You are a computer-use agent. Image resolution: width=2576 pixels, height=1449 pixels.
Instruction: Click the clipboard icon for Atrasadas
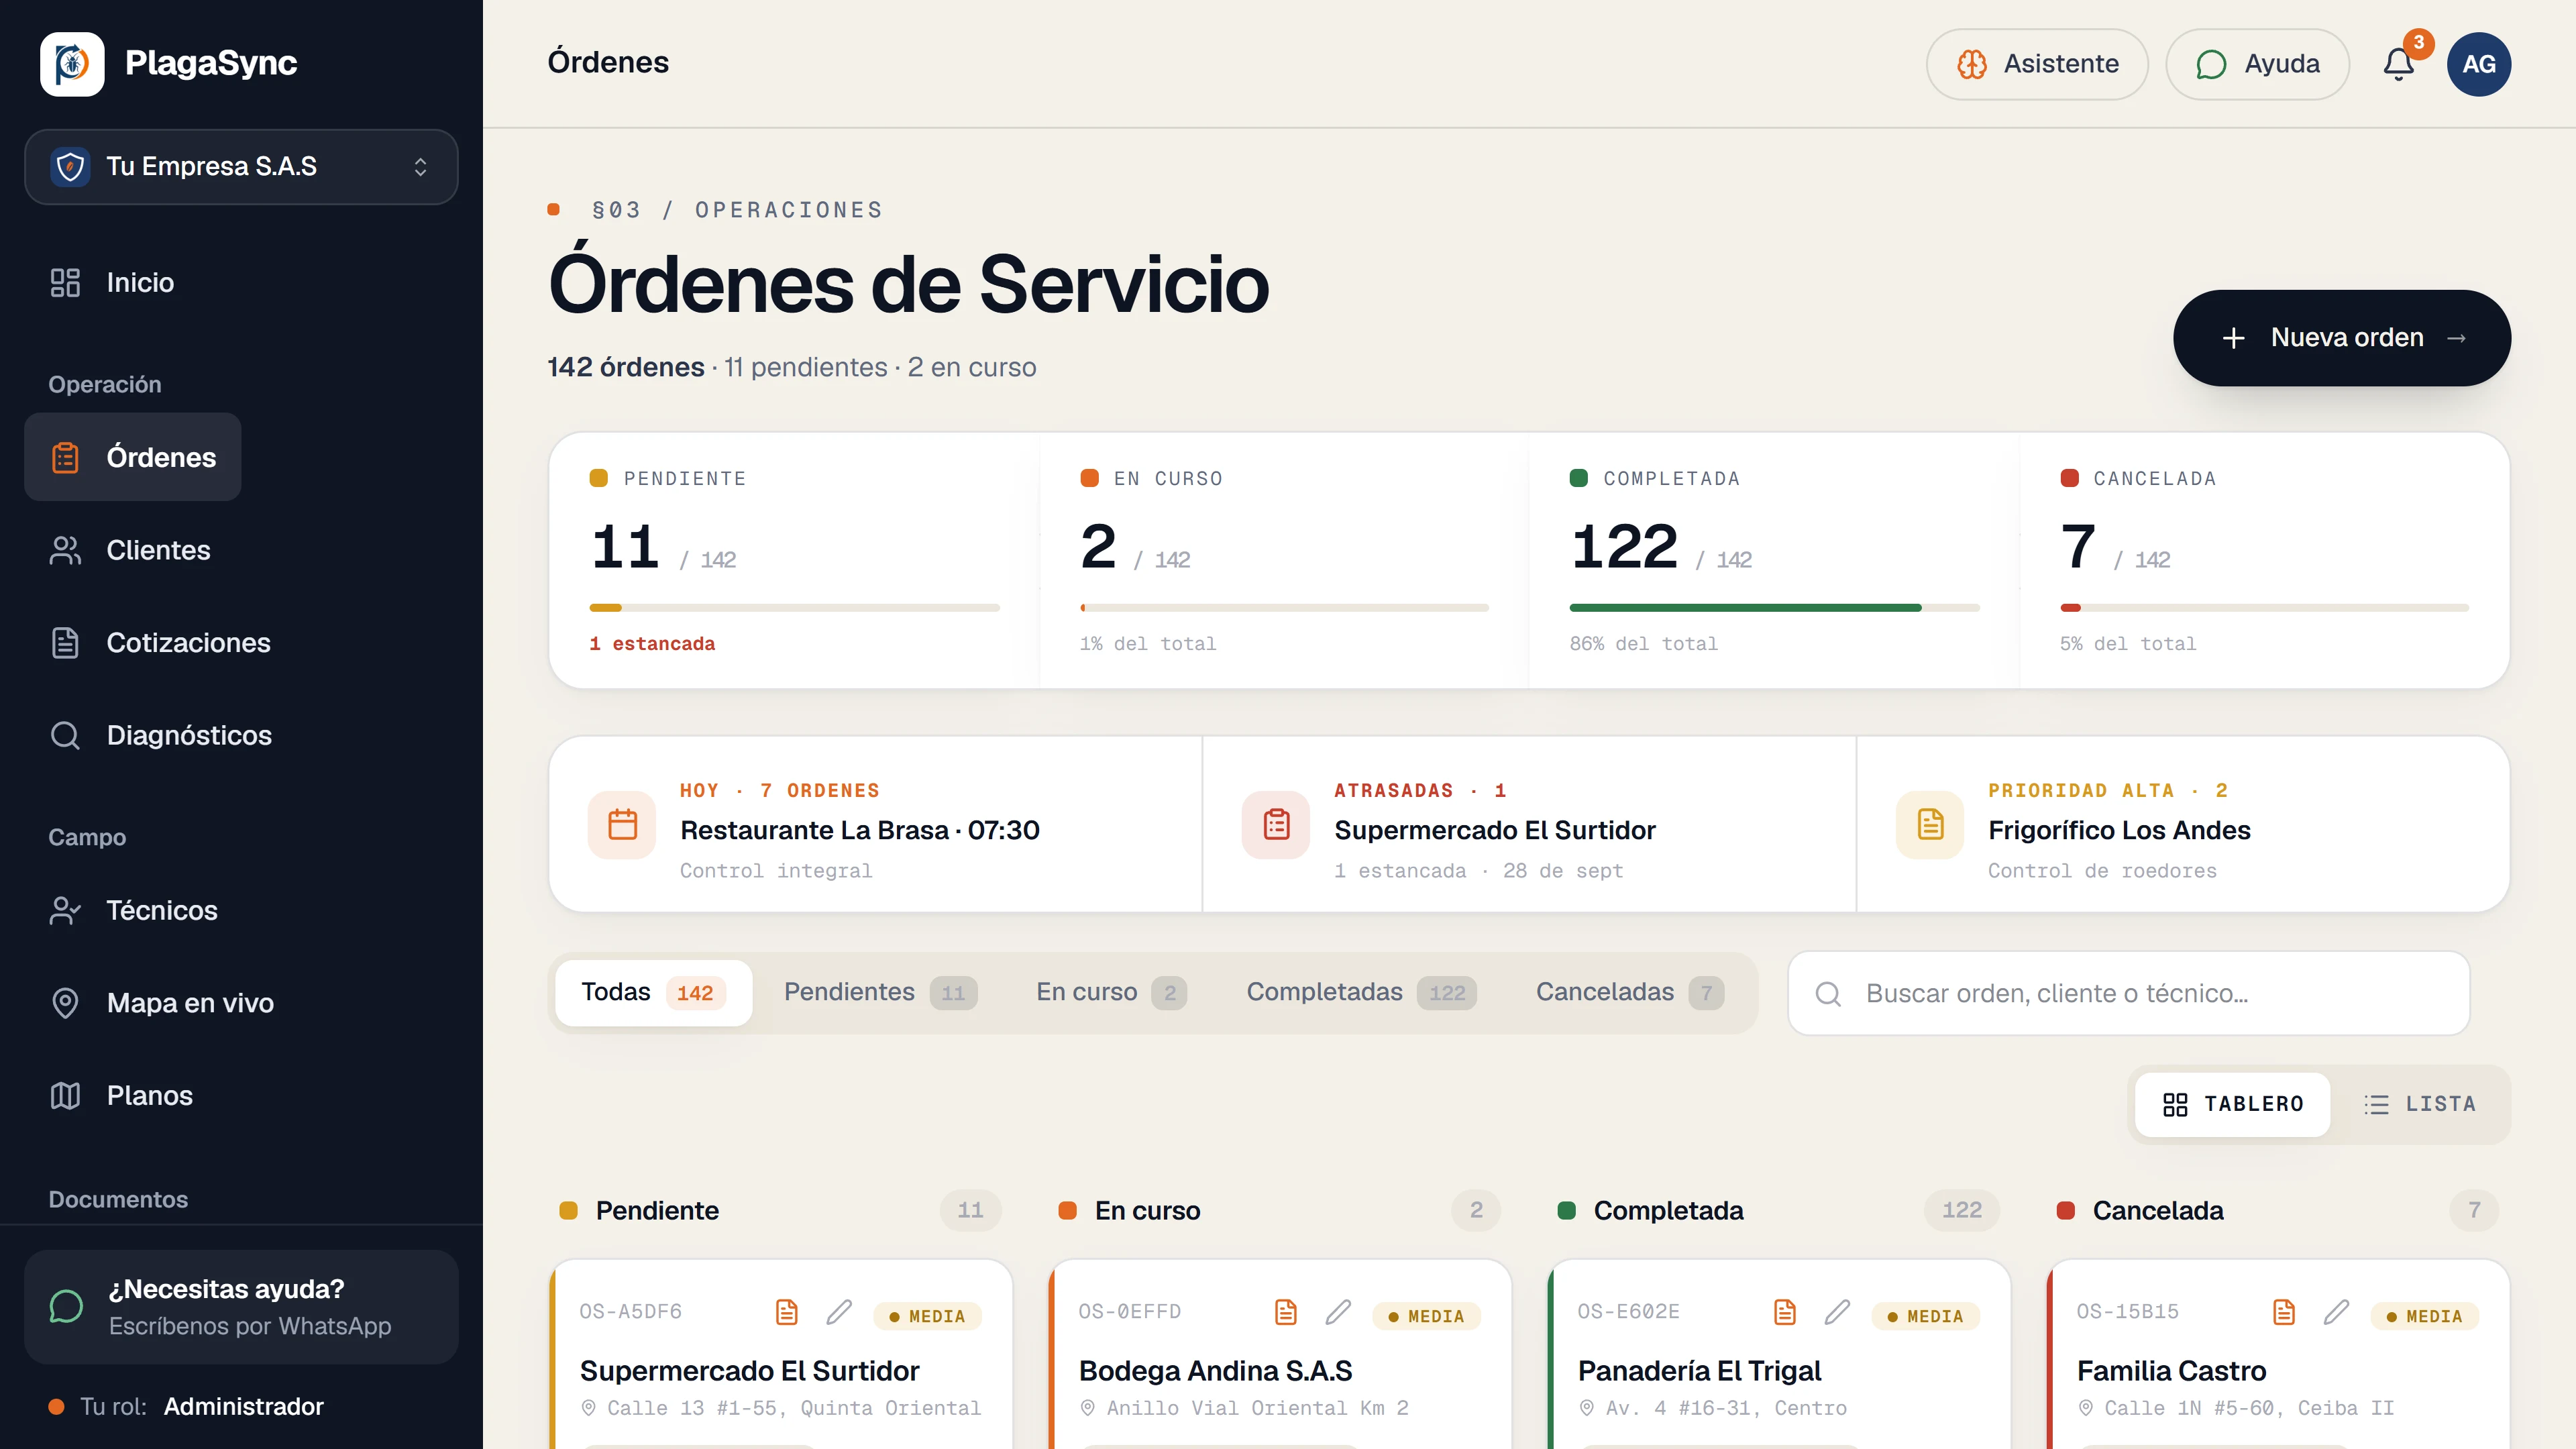pos(1276,824)
